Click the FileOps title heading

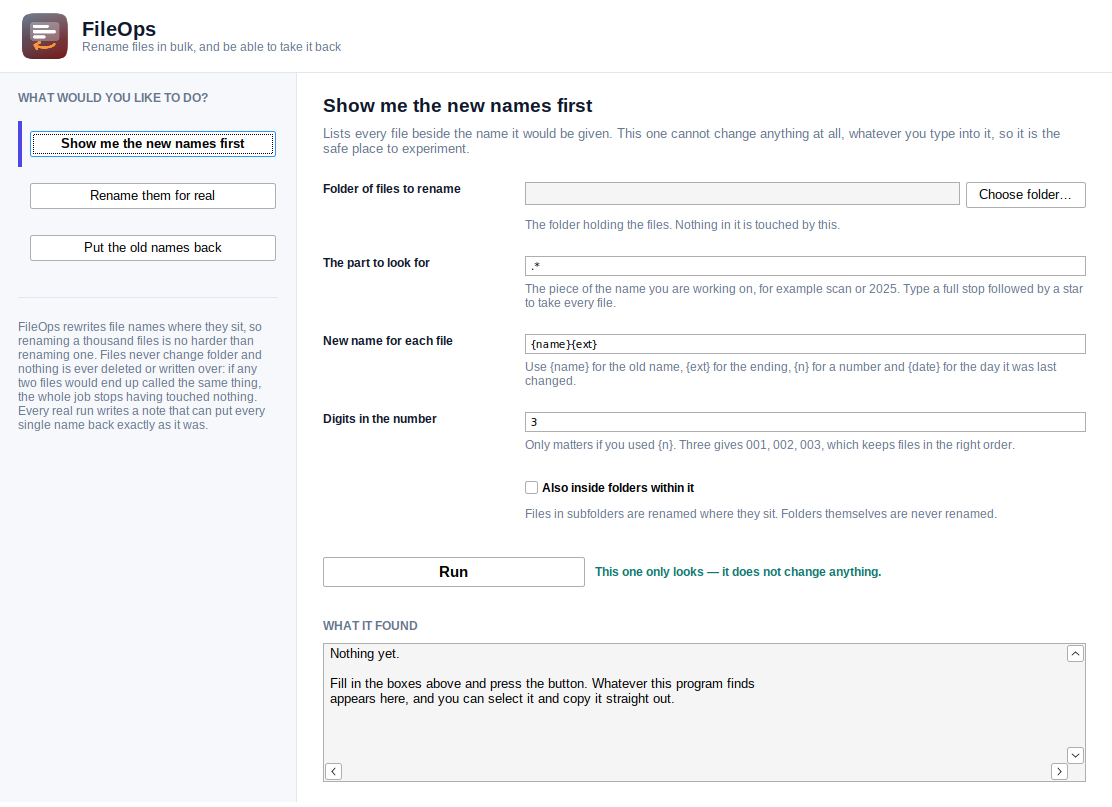(x=118, y=29)
